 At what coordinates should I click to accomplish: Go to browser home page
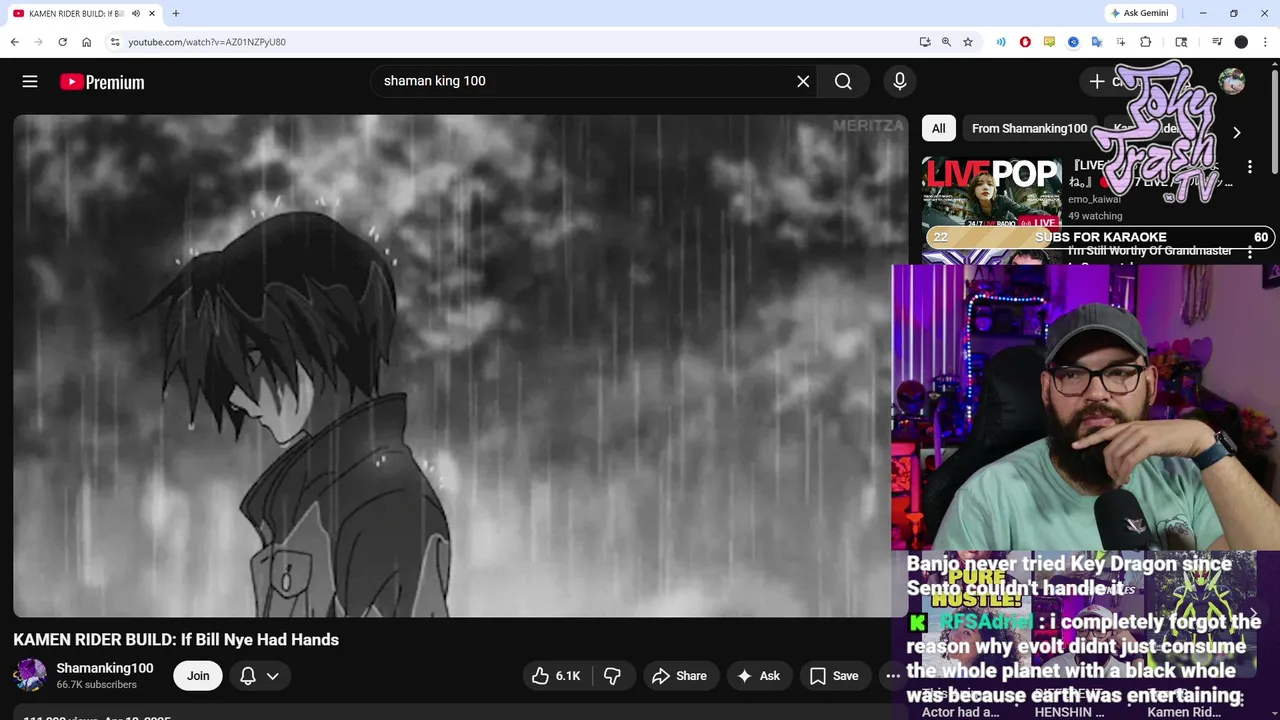(x=87, y=42)
